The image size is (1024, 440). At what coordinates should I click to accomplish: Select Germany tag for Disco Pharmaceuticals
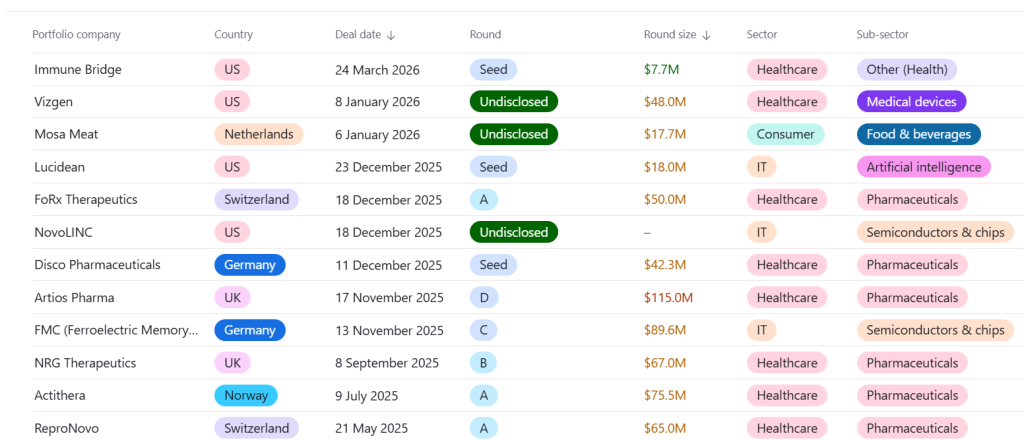click(249, 265)
